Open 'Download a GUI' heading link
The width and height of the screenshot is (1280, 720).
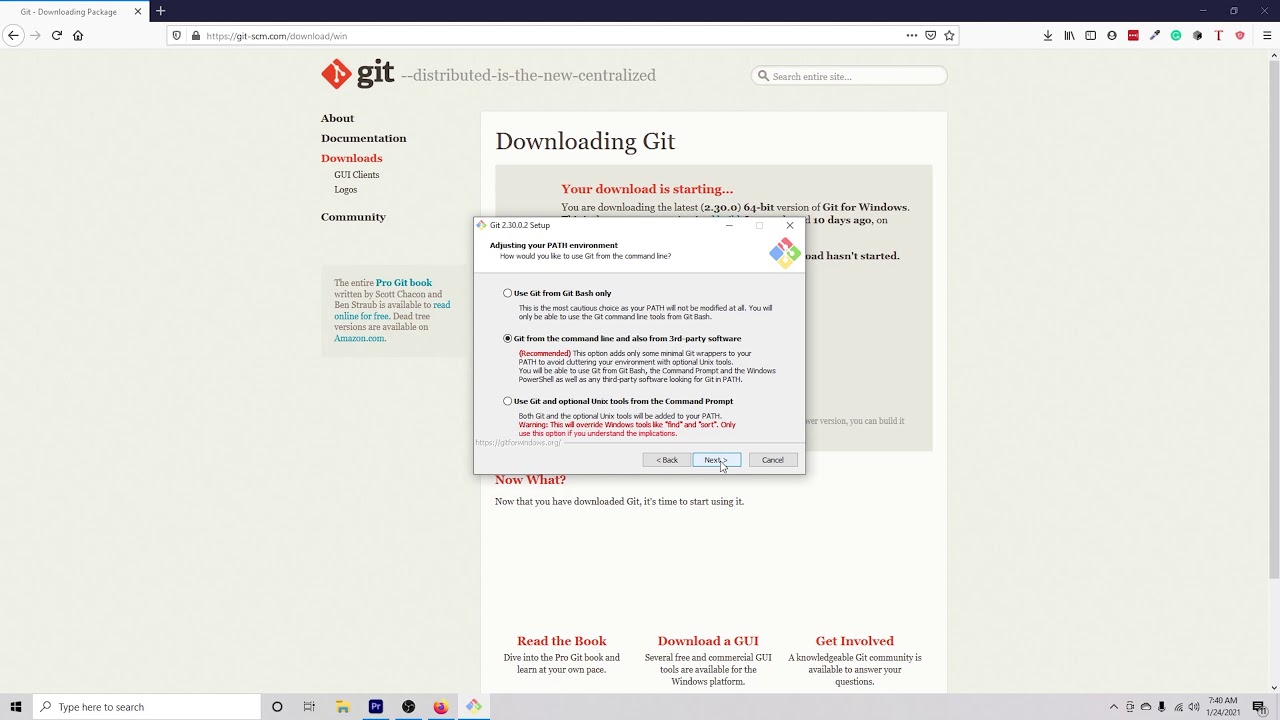coord(708,641)
